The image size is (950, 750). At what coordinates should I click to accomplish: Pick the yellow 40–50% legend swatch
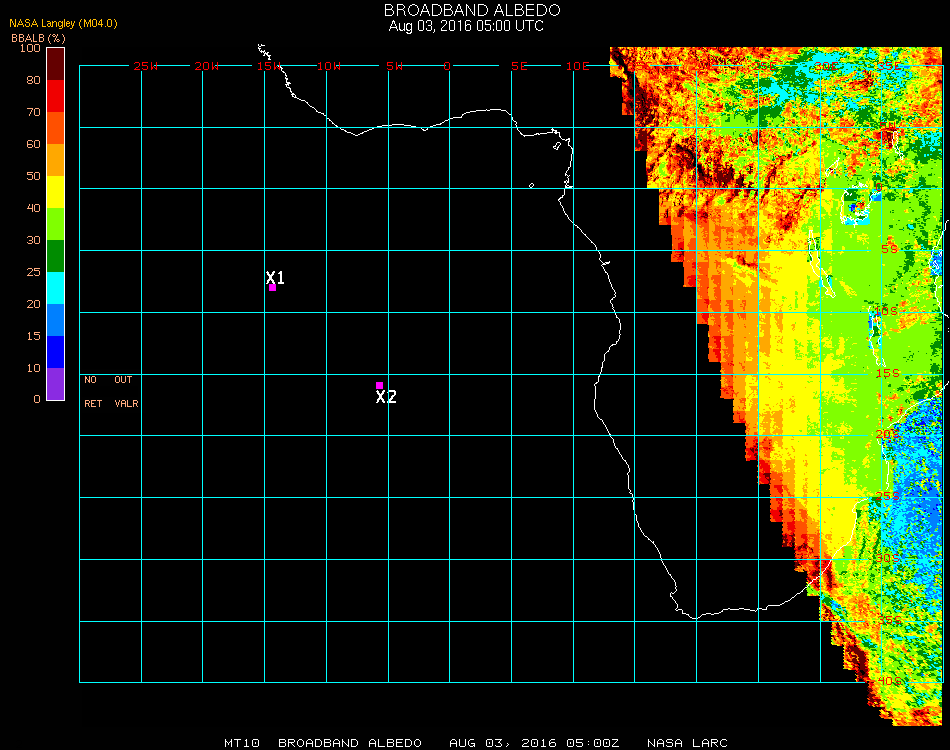pos(55,192)
